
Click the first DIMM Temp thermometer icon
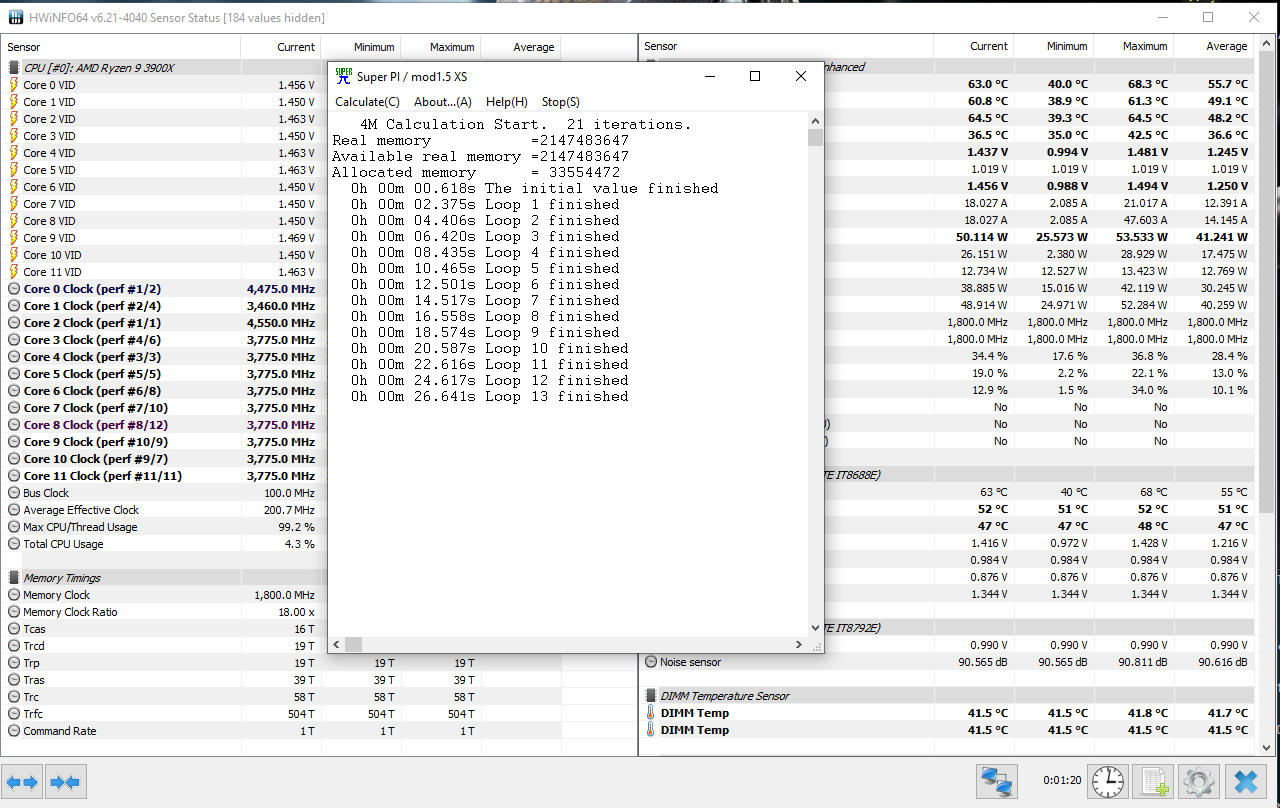pyautogui.click(x=650, y=713)
